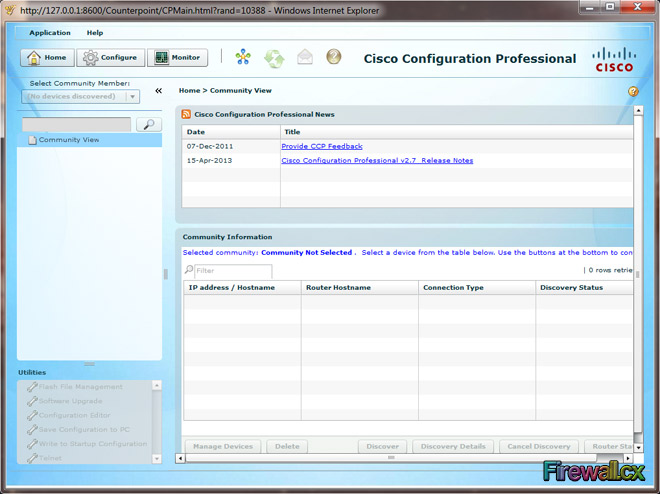Click the Title column header in News

tap(457, 132)
